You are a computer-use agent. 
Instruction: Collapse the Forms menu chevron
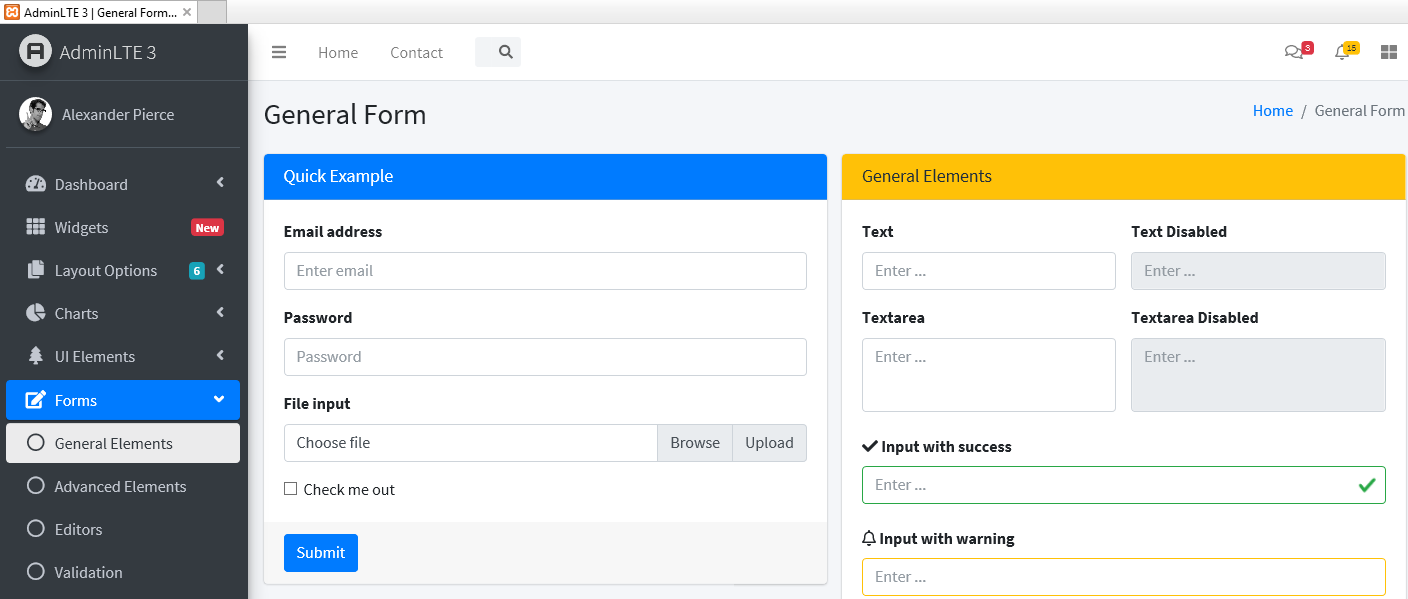[x=219, y=400]
